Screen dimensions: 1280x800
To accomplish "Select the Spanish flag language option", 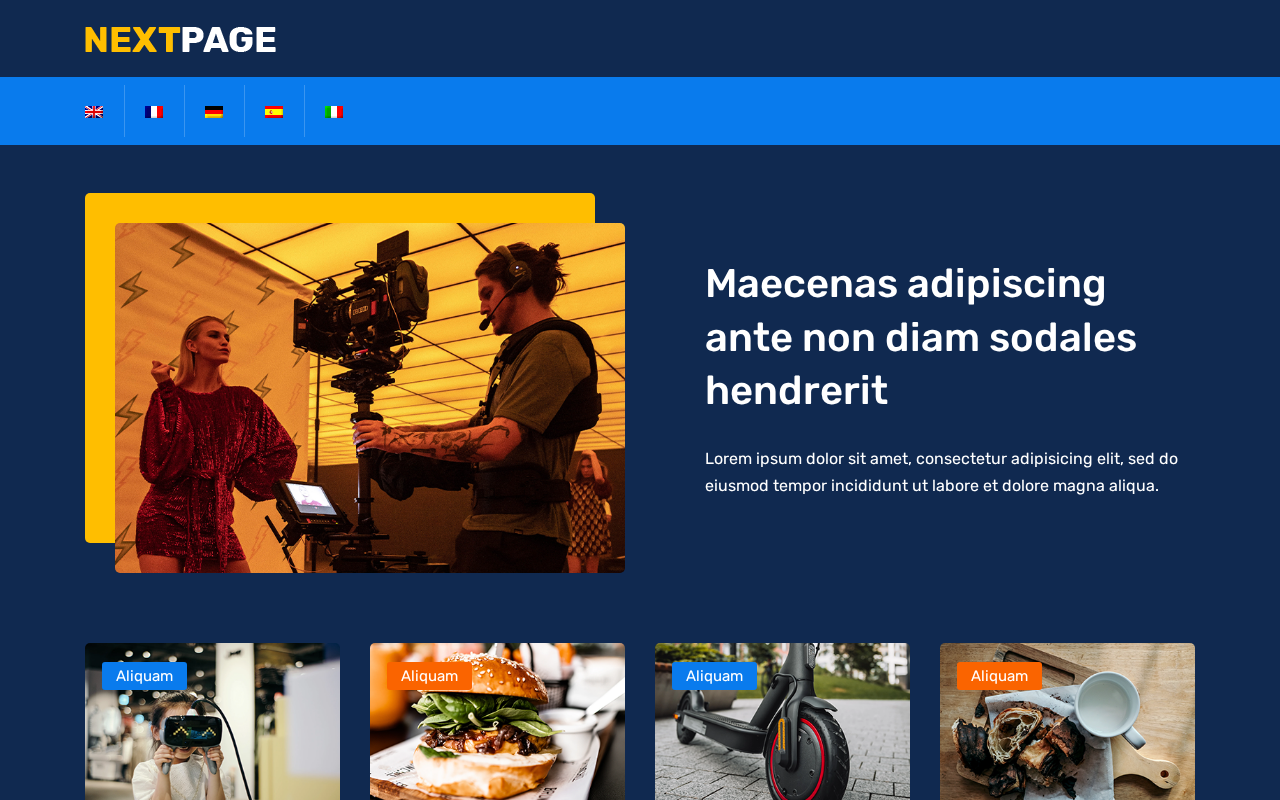I will 274,112.
